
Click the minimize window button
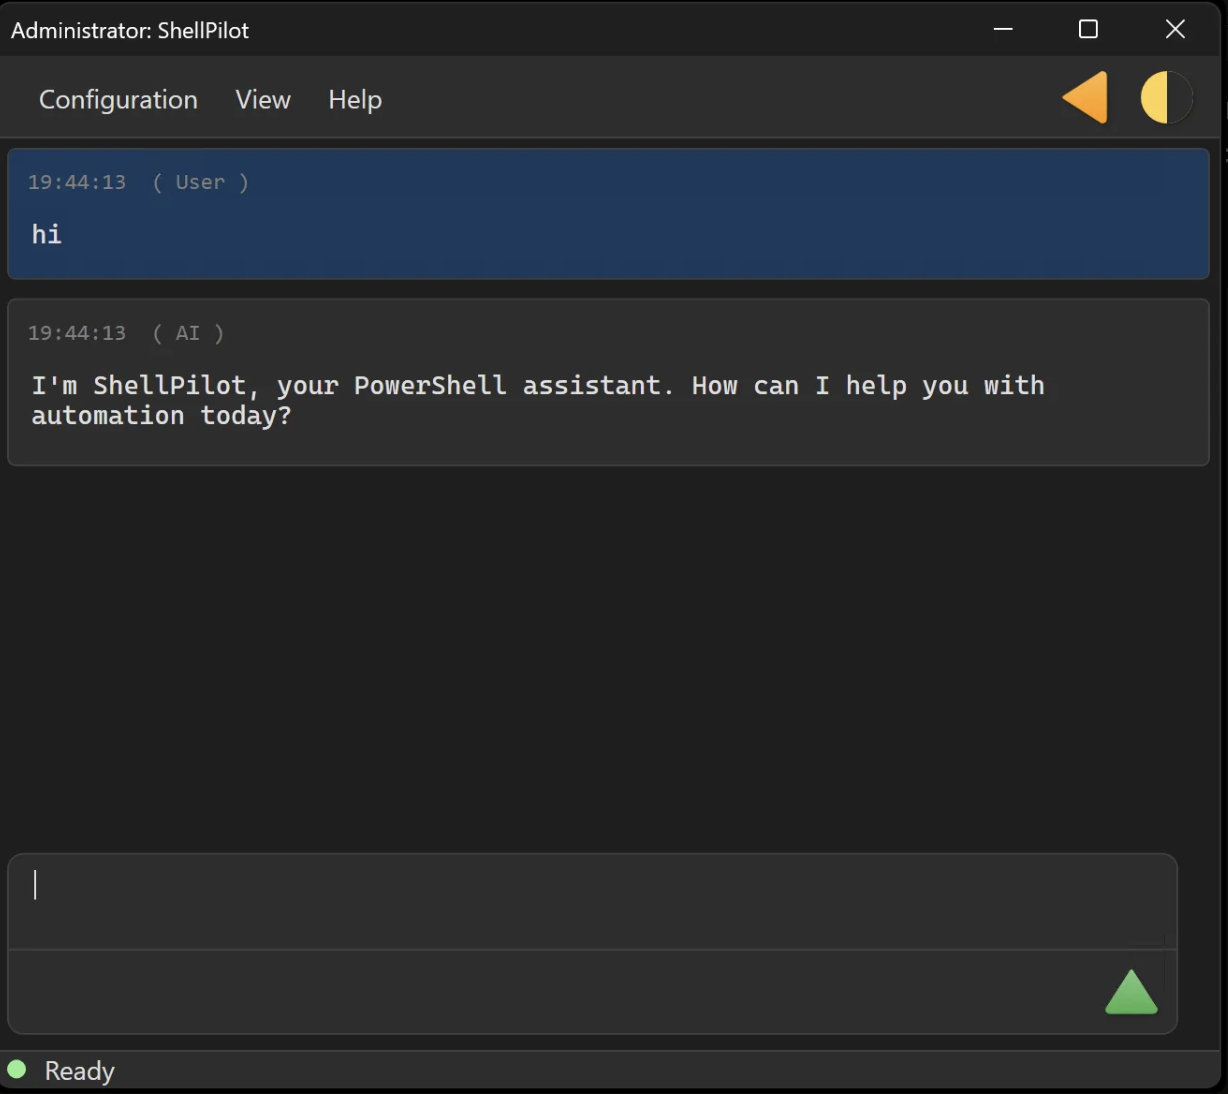point(1002,30)
